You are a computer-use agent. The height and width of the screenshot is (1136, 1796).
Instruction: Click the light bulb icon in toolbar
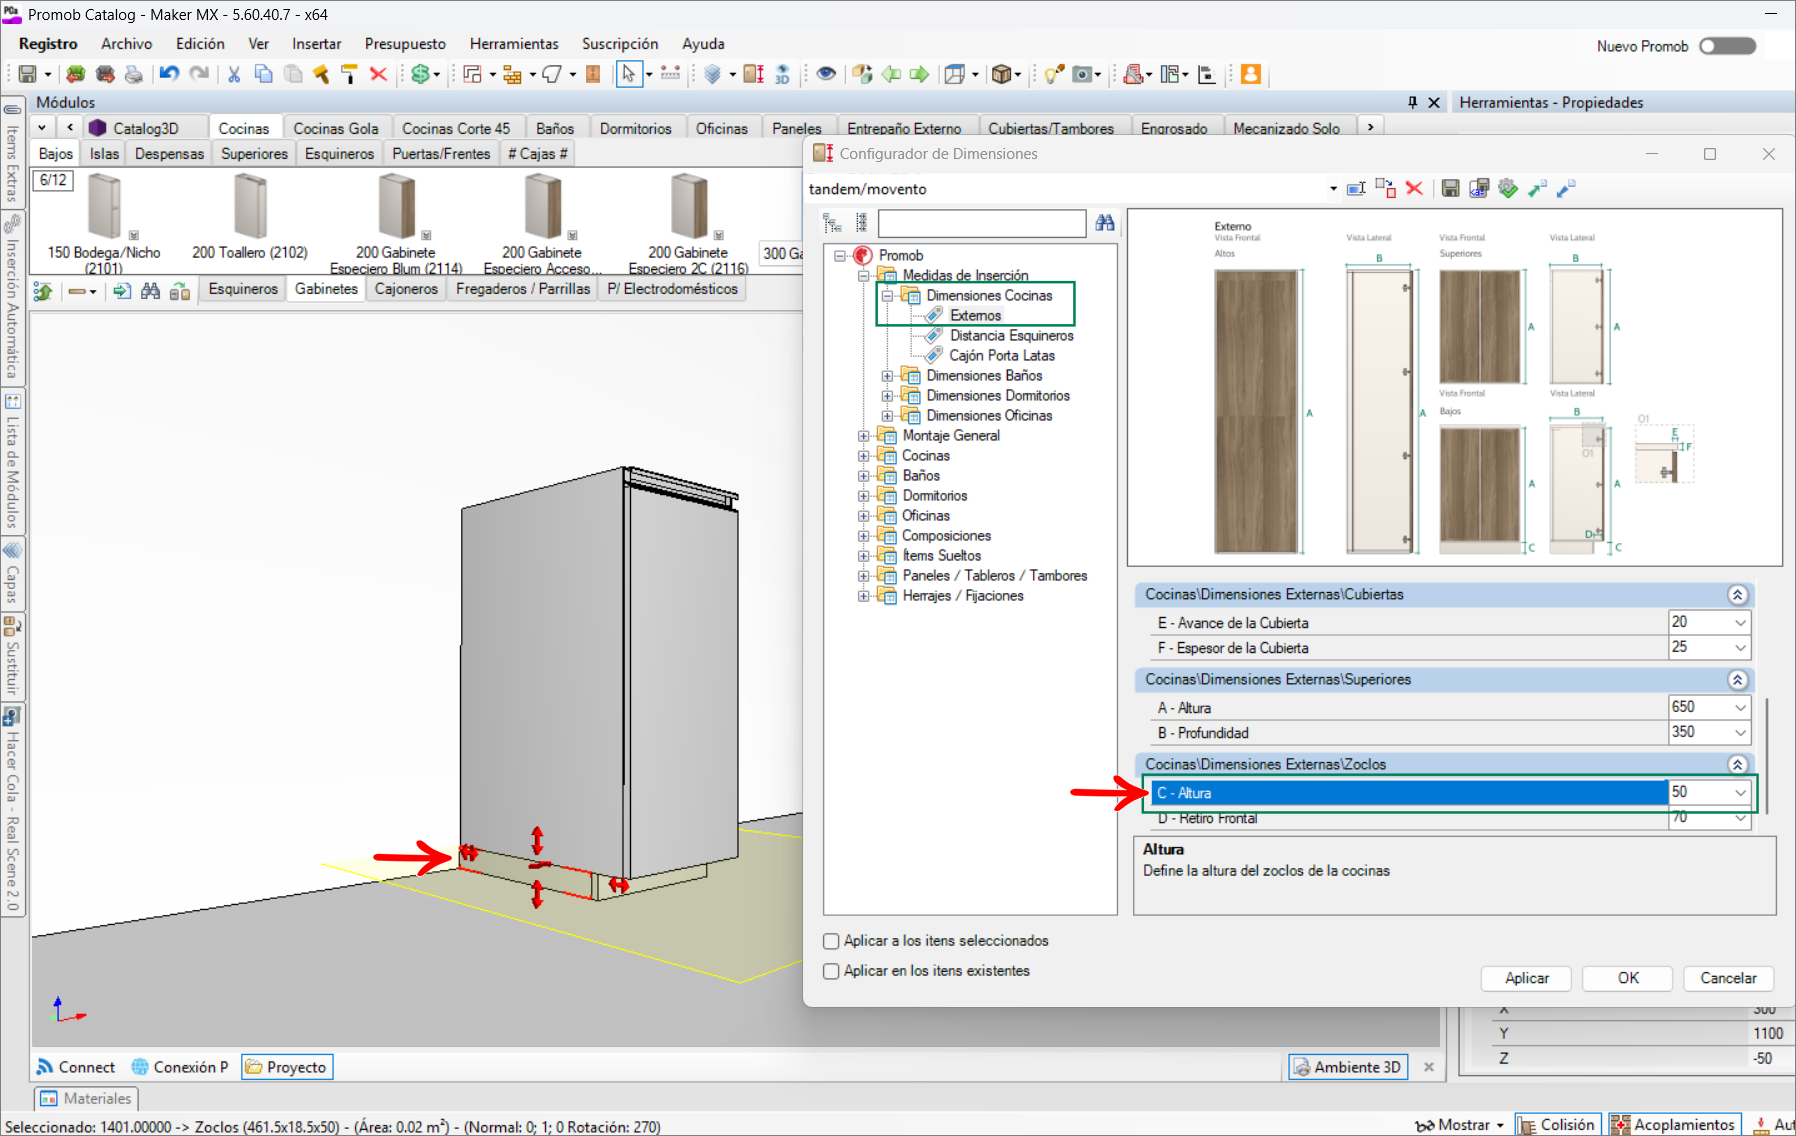(1053, 74)
